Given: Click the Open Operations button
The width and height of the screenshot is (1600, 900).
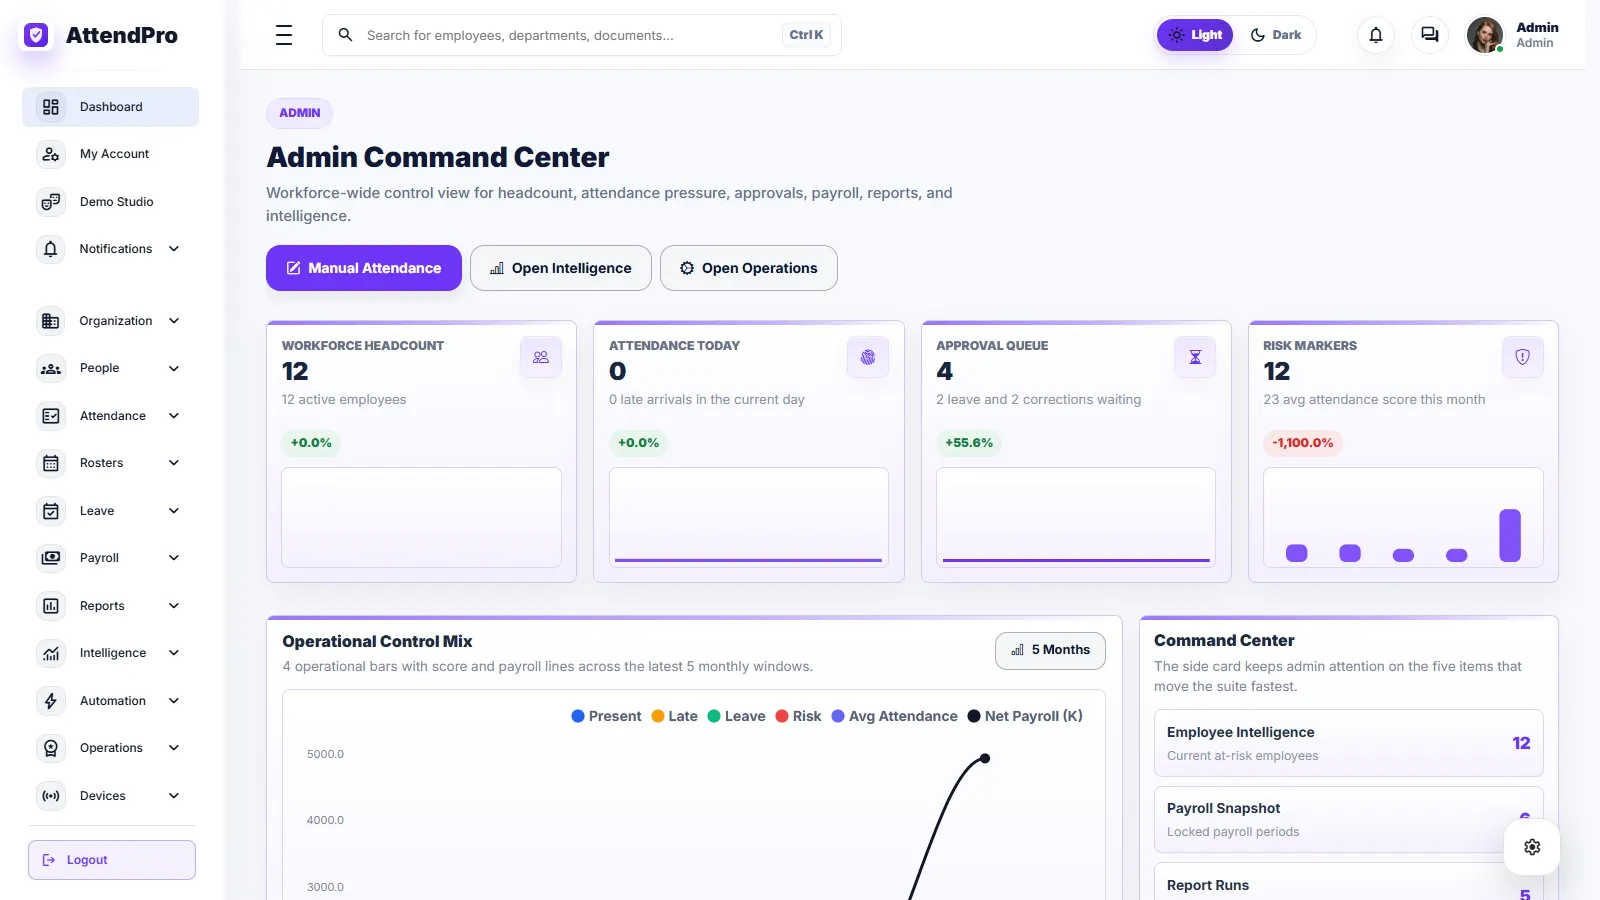Looking at the screenshot, I should pos(749,268).
